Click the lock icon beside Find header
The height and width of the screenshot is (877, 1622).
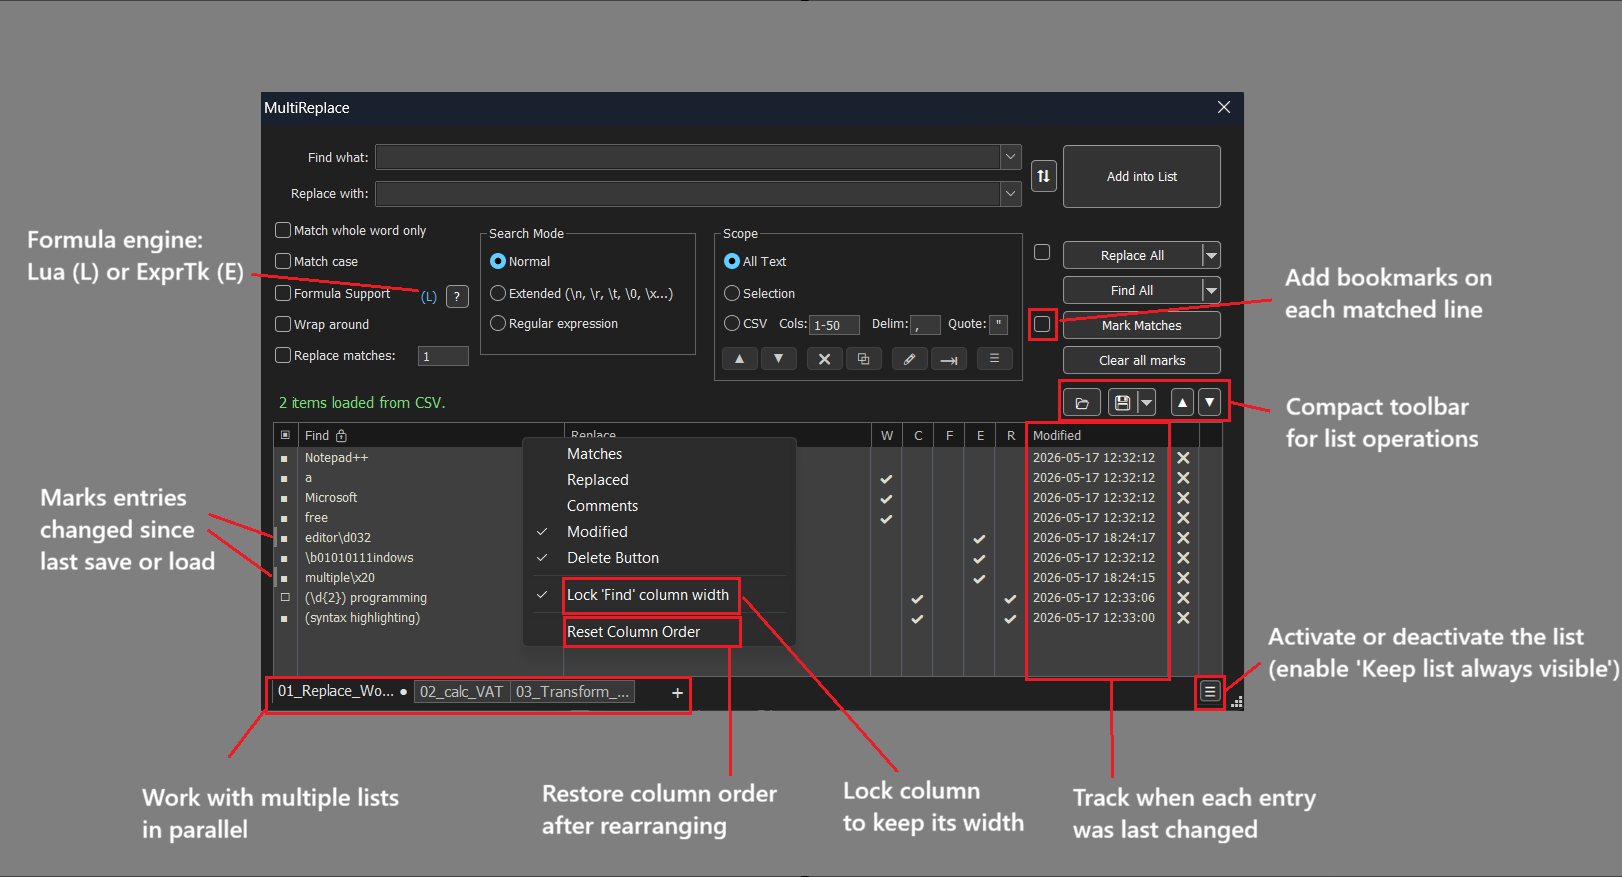click(341, 435)
